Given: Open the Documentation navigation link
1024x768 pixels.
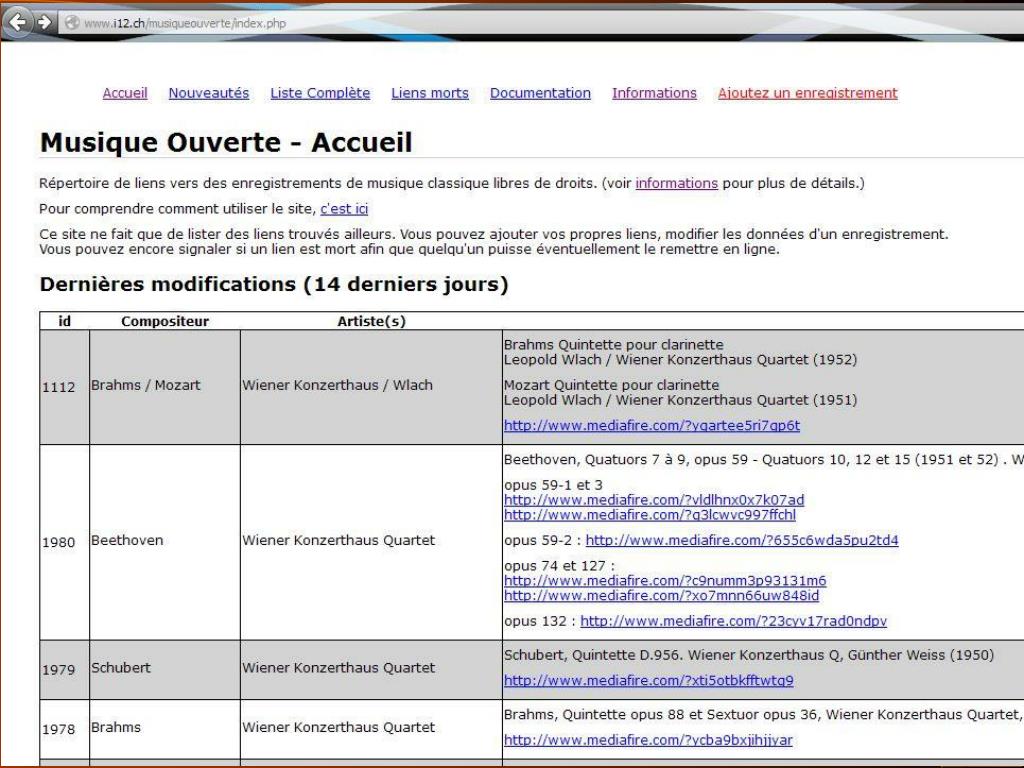Looking at the screenshot, I should point(540,93).
